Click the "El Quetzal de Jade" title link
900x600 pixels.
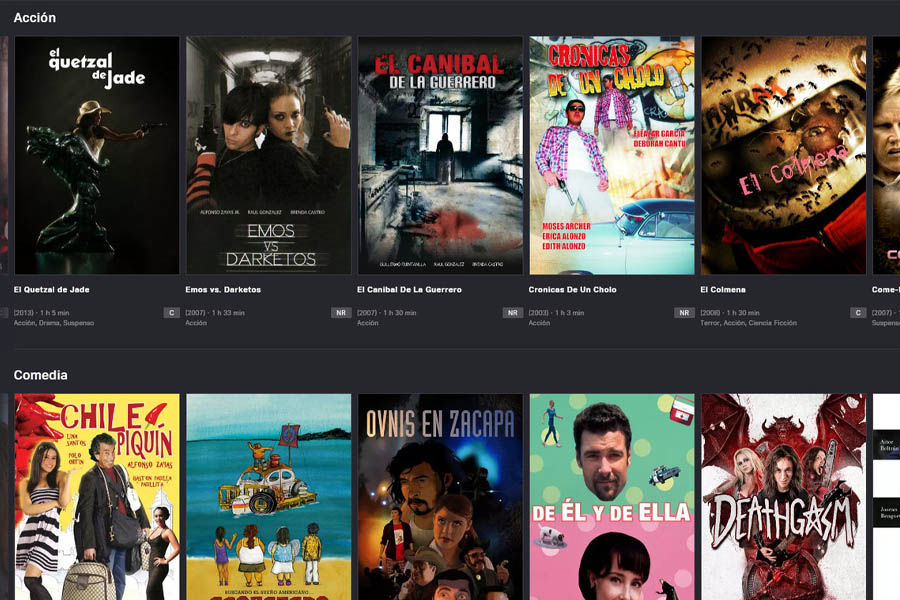pos(52,289)
